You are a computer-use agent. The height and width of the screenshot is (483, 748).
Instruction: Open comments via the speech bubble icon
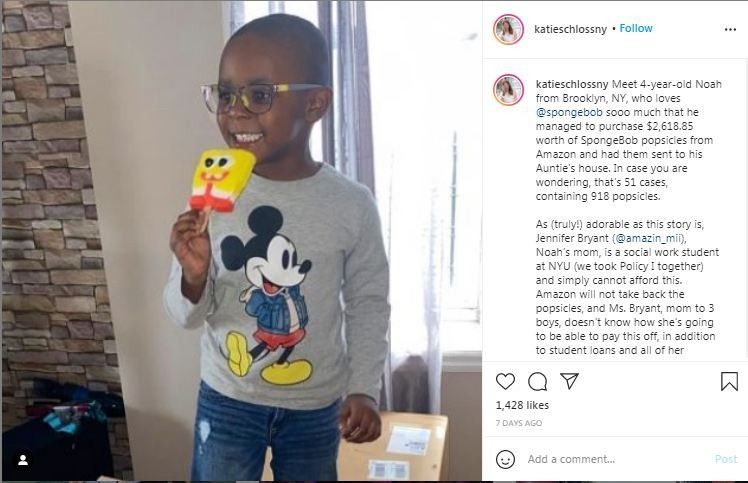538,381
